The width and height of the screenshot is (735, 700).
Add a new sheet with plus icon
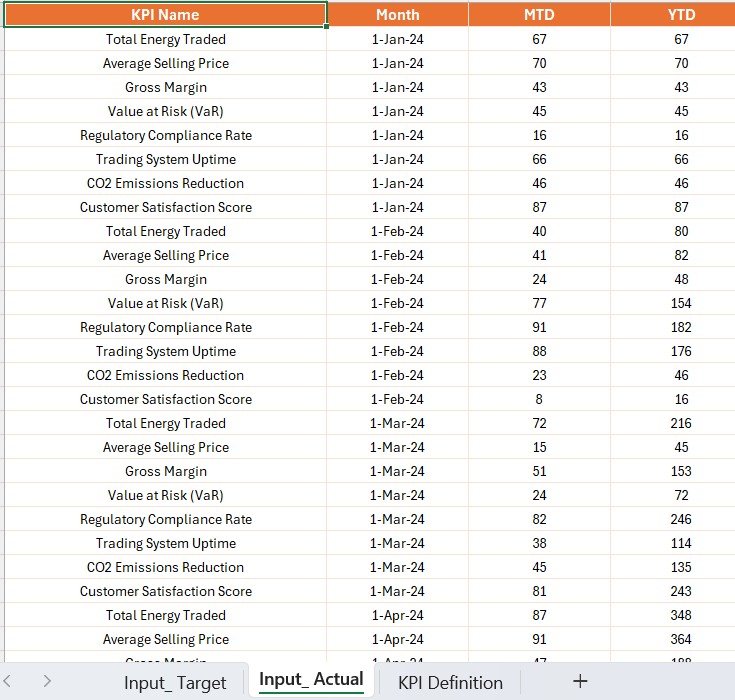point(580,681)
